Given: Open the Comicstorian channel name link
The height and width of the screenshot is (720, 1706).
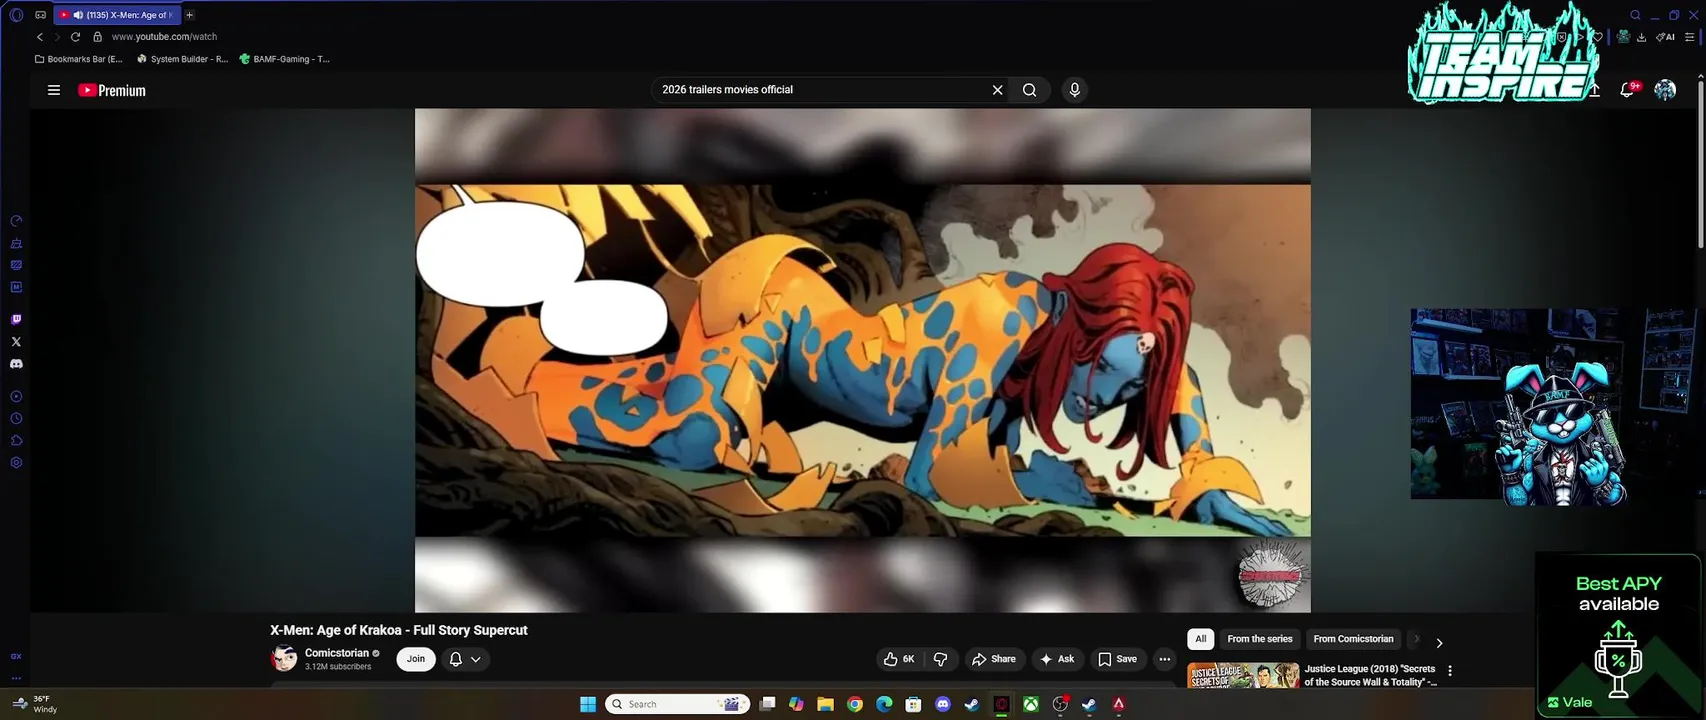Looking at the screenshot, I should tap(337, 653).
